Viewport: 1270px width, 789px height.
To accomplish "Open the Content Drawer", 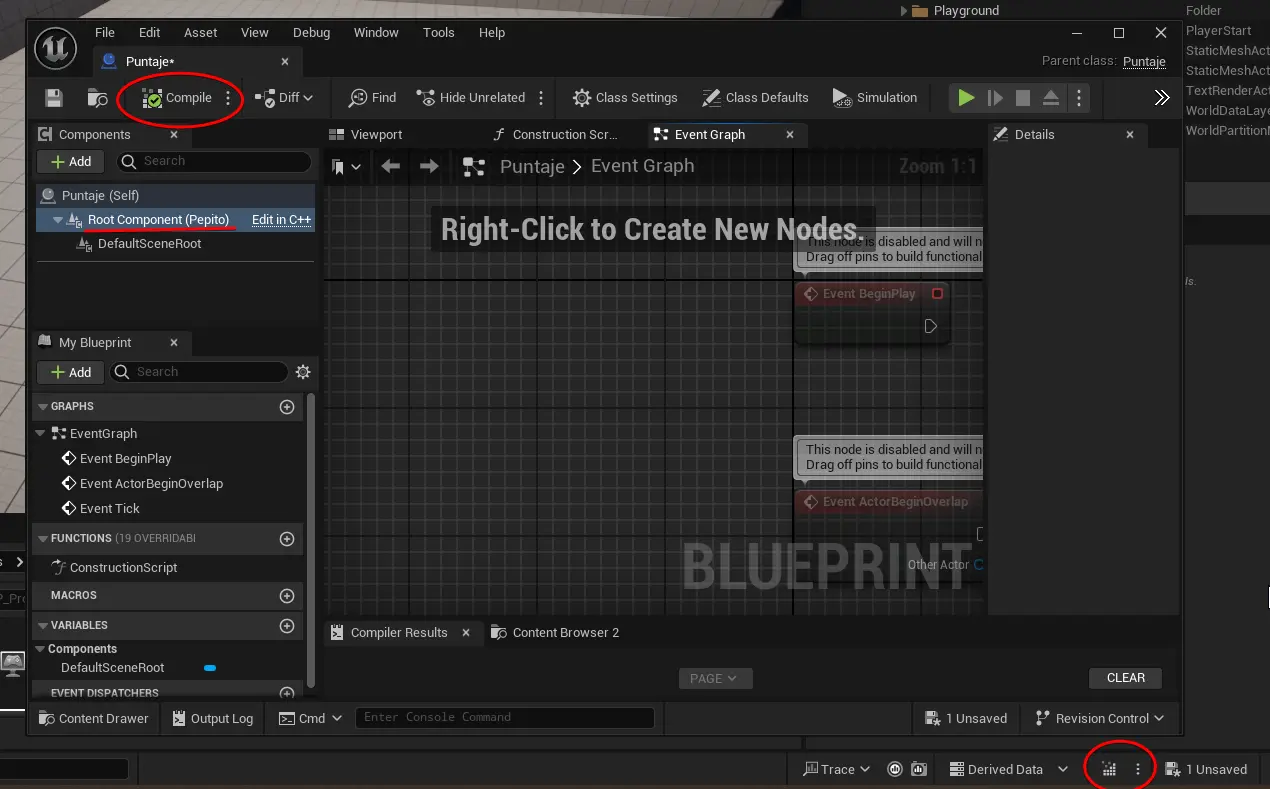I will pyautogui.click(x=93, y=718).
